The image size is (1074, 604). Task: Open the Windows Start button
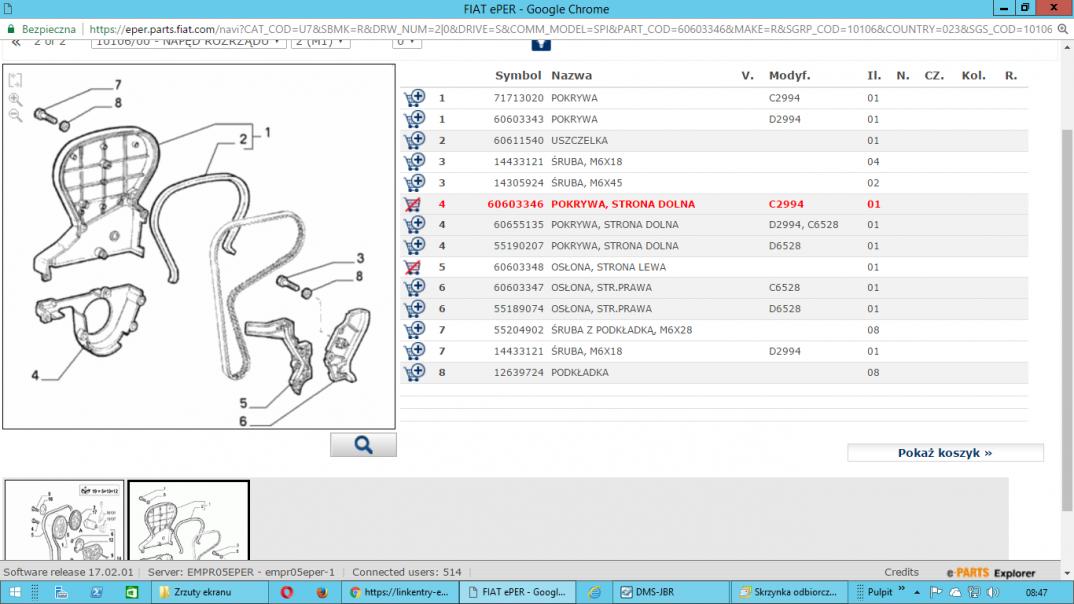tap(14, 592)
